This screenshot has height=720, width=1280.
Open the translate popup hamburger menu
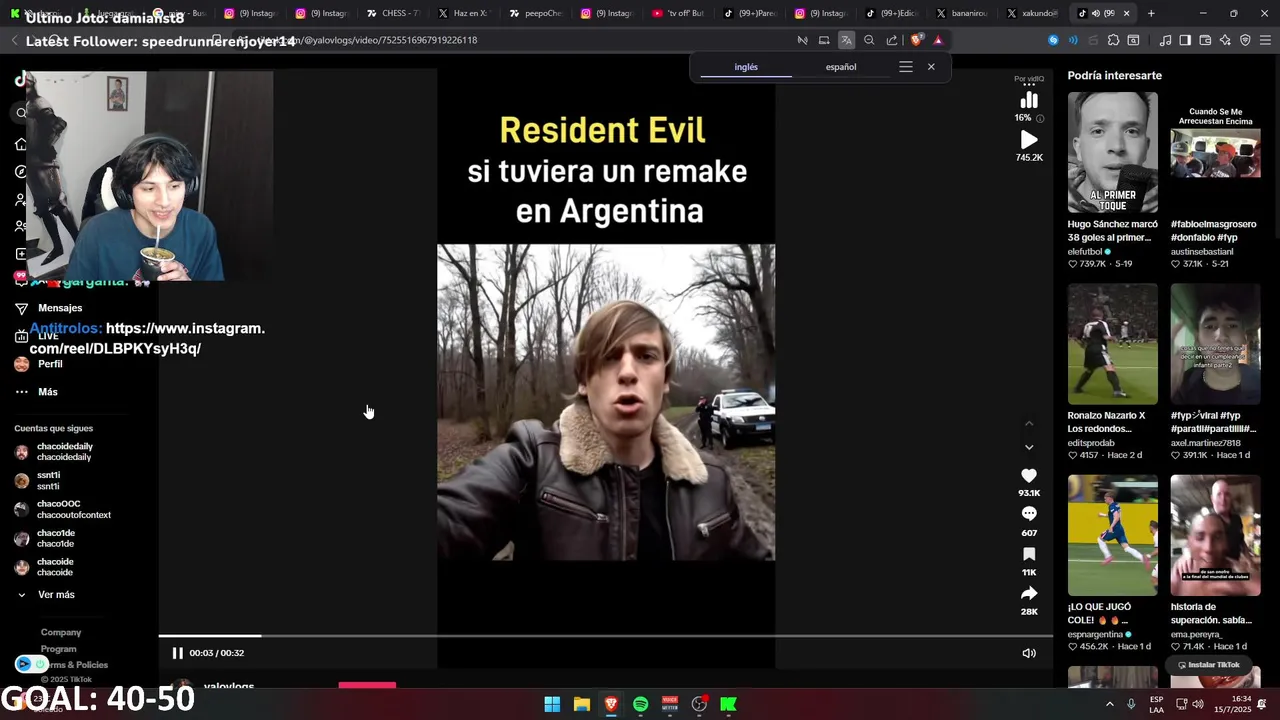tap(906, 67)
